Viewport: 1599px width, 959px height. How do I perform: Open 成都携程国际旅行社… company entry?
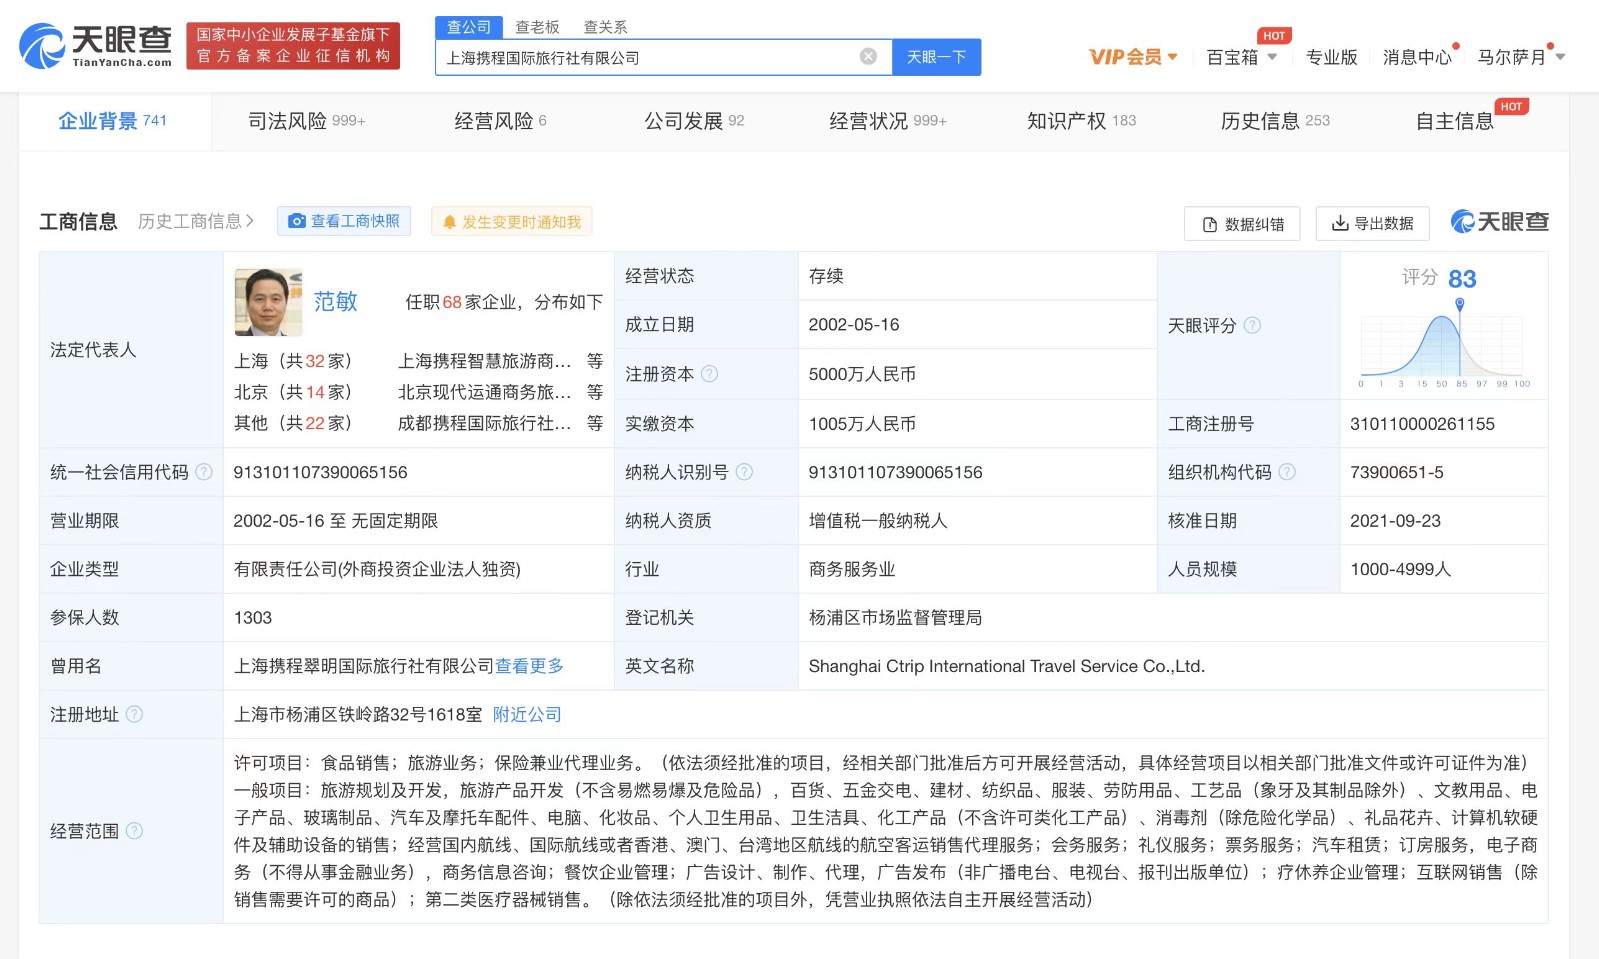(x=484, y=423)
